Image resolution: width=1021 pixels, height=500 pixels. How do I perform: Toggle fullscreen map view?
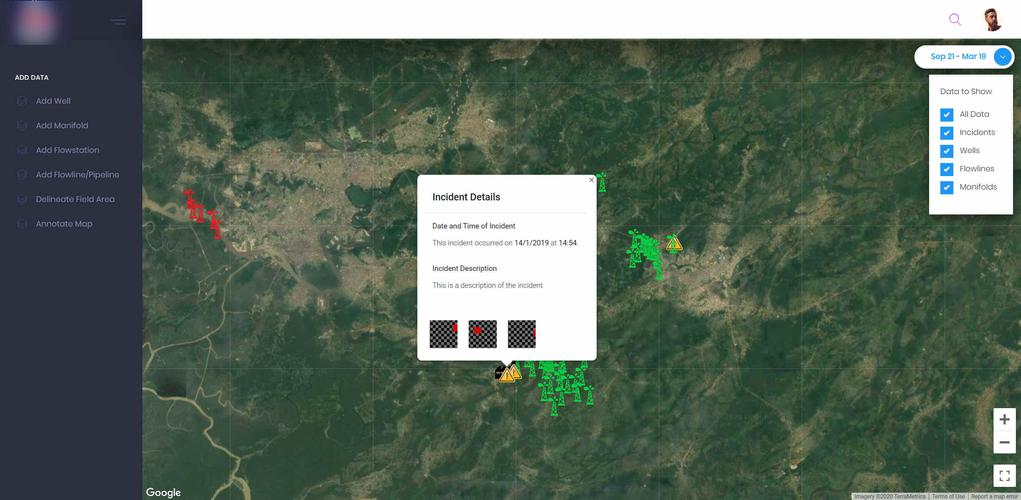click(1004, 475)
